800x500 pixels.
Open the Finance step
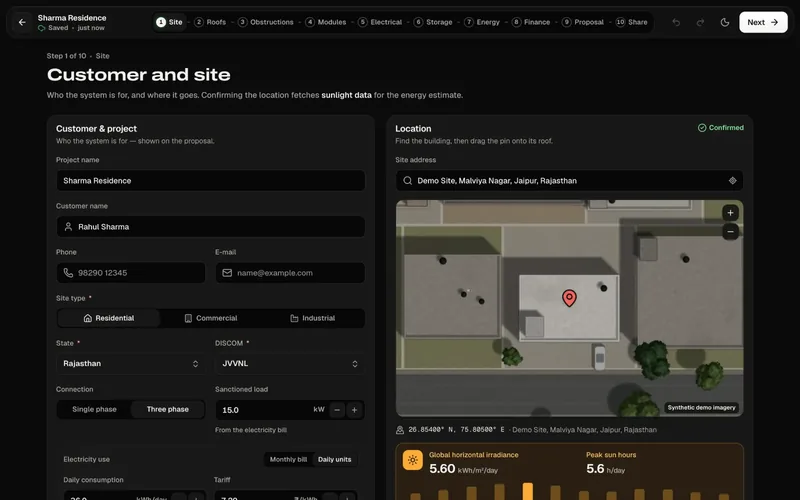[x=531, y=22]
